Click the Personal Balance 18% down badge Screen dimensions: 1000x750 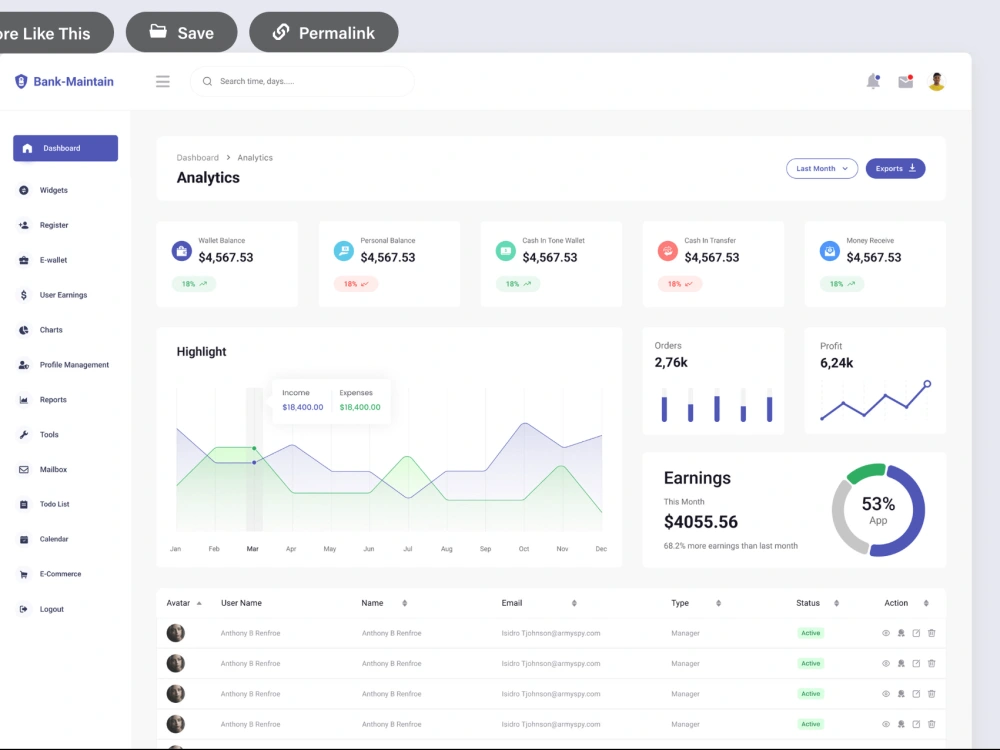pyautogui.click(x=356, y=284)
